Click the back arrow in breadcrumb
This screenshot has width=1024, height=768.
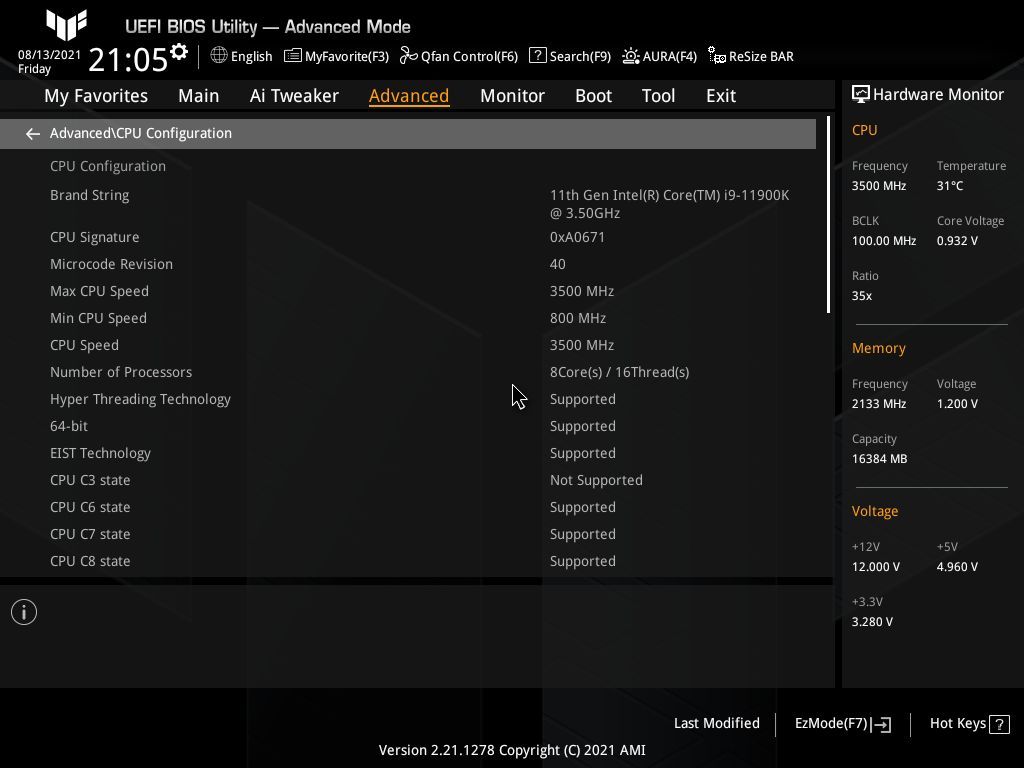click(32, 134)
